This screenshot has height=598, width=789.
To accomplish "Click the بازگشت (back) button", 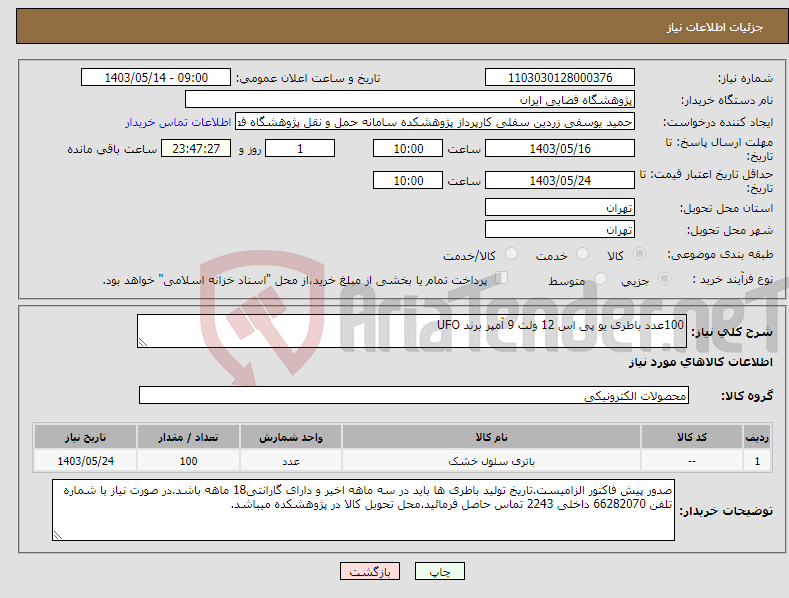I will pyautogui.click(x=370, y=572).
